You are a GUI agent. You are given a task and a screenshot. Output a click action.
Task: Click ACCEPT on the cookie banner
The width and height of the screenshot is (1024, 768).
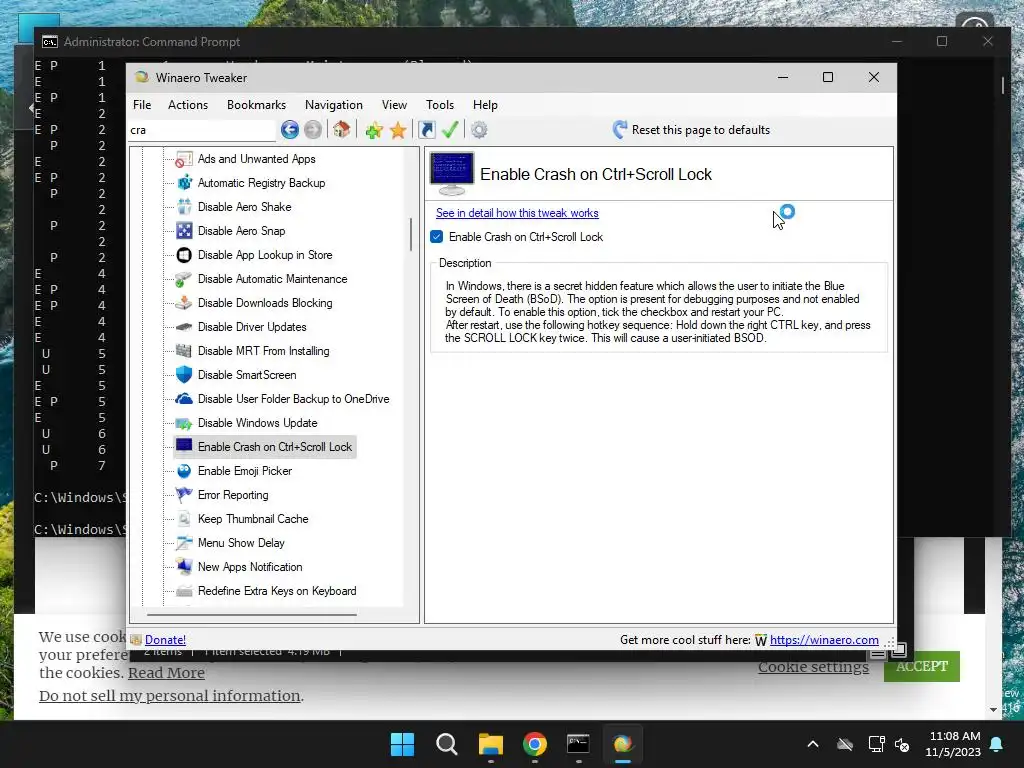coord(921,666)
